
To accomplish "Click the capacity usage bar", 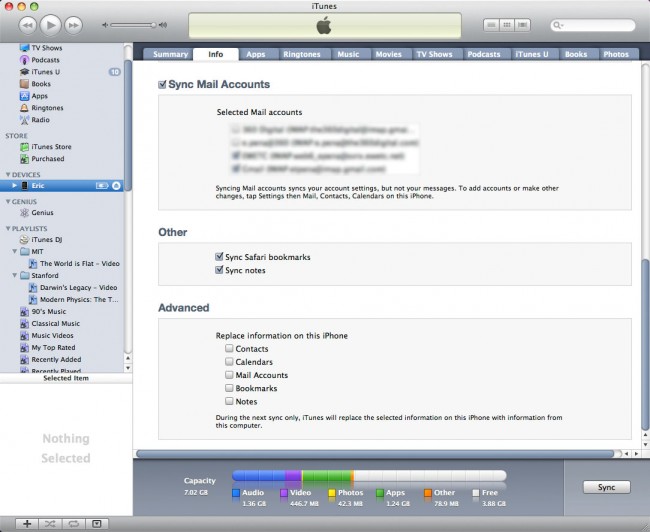I will pyautogui.click(x=369, y=475).
